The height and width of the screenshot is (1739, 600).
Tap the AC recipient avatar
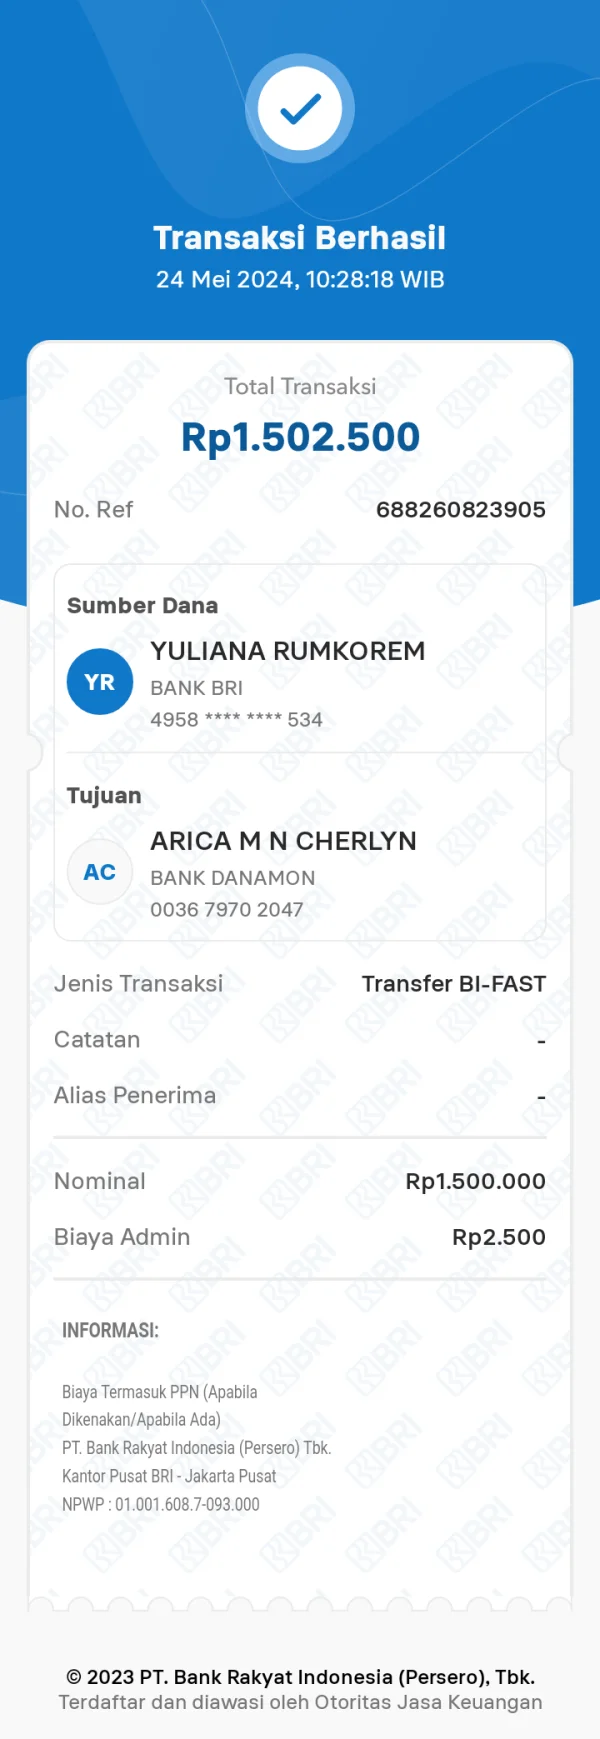(x=100, y=872)
